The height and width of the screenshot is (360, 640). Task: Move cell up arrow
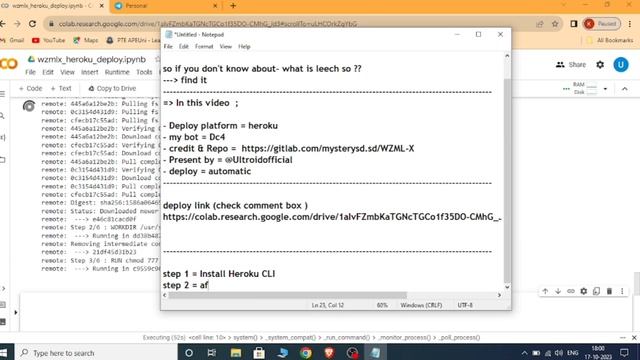[x=545, y=291]
